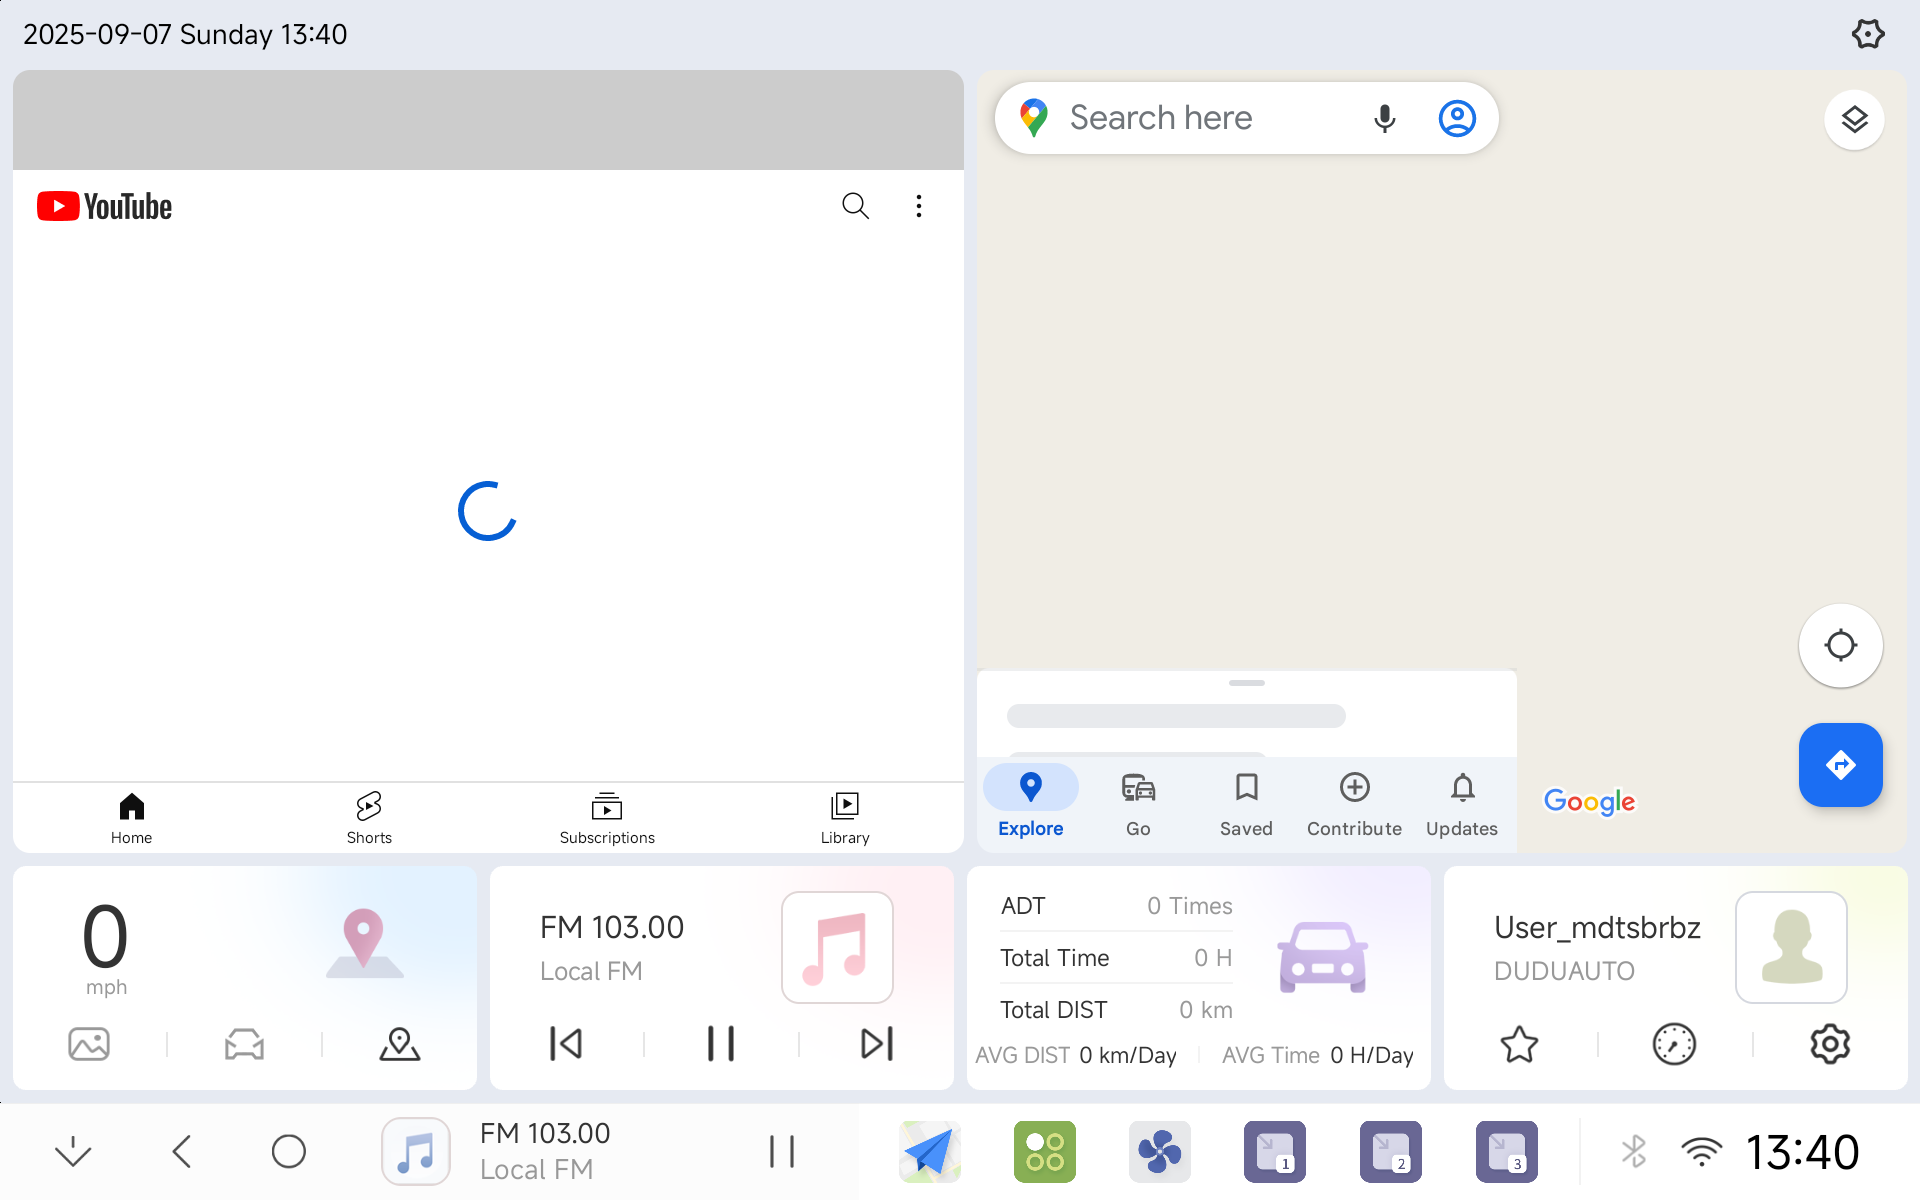Skip to next FM station

coord(876,1044)
